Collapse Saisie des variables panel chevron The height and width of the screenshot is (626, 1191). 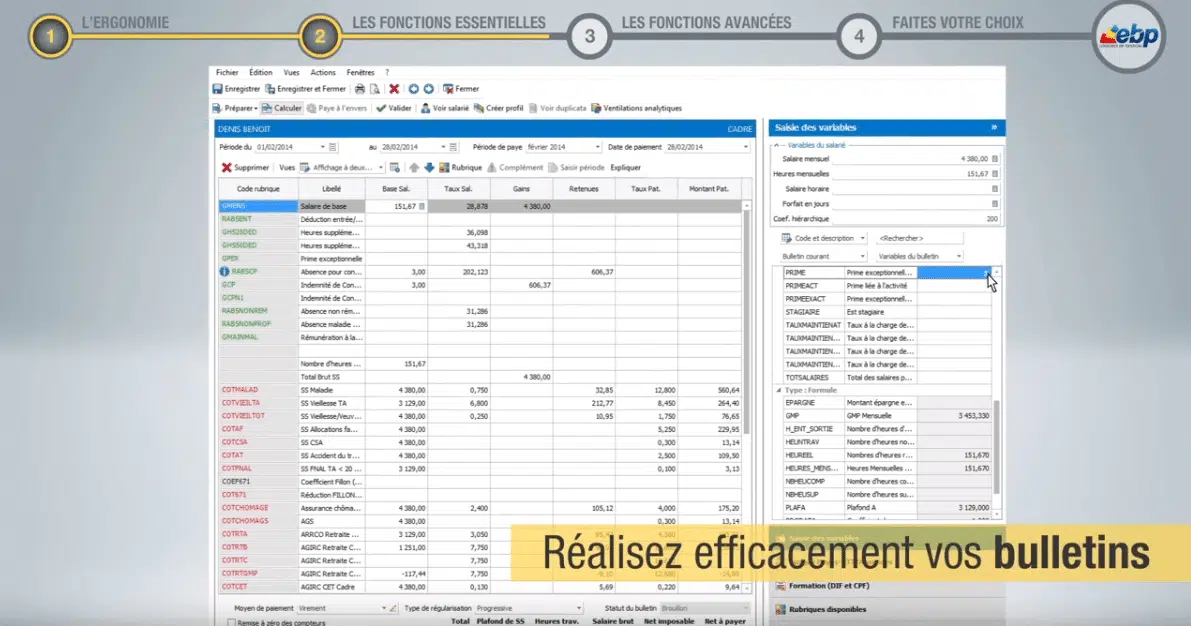994,128
